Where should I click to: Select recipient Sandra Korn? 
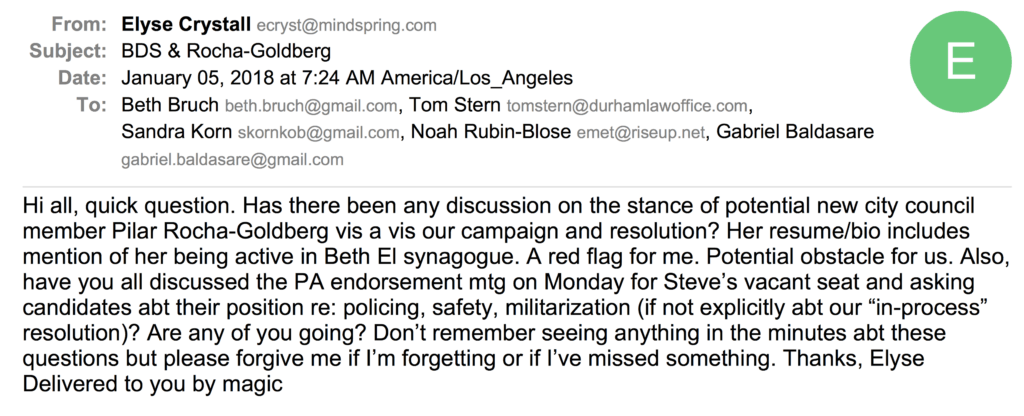click(x=176, y=132)
